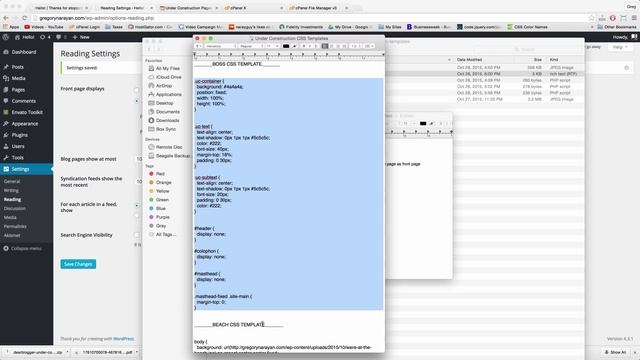Open Permalinks settings submenu item
Screen dimensions: 640x360
(x=15, y=226)
